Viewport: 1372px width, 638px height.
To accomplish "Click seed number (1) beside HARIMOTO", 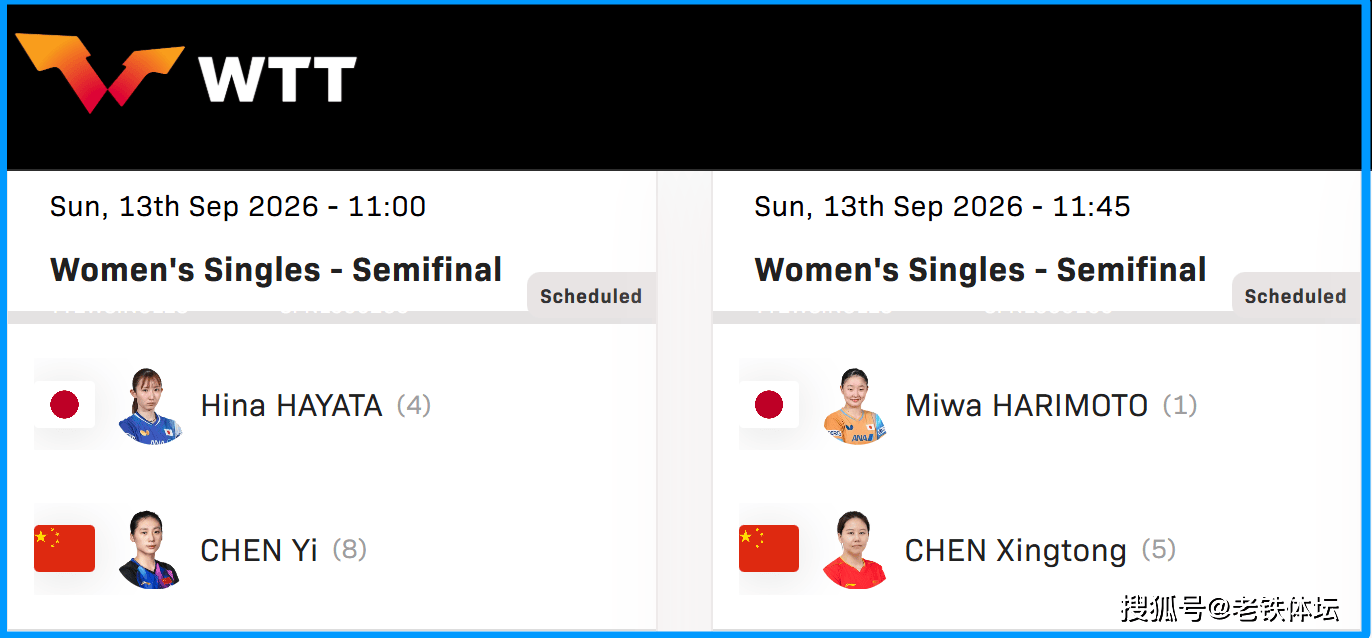I will 1180,405.
